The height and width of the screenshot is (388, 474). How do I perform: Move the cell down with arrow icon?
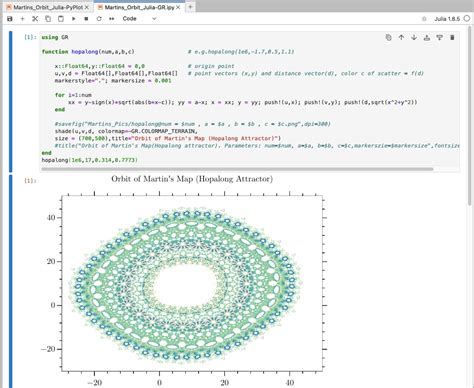(414, 37)
